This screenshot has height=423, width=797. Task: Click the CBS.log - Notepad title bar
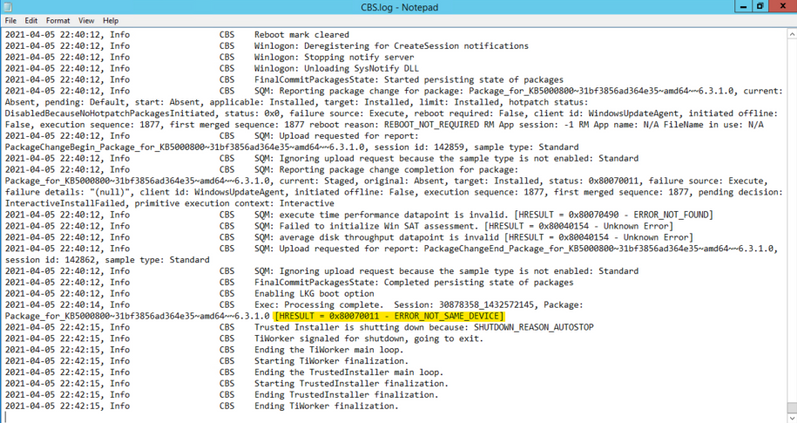(x=398, y=6)
